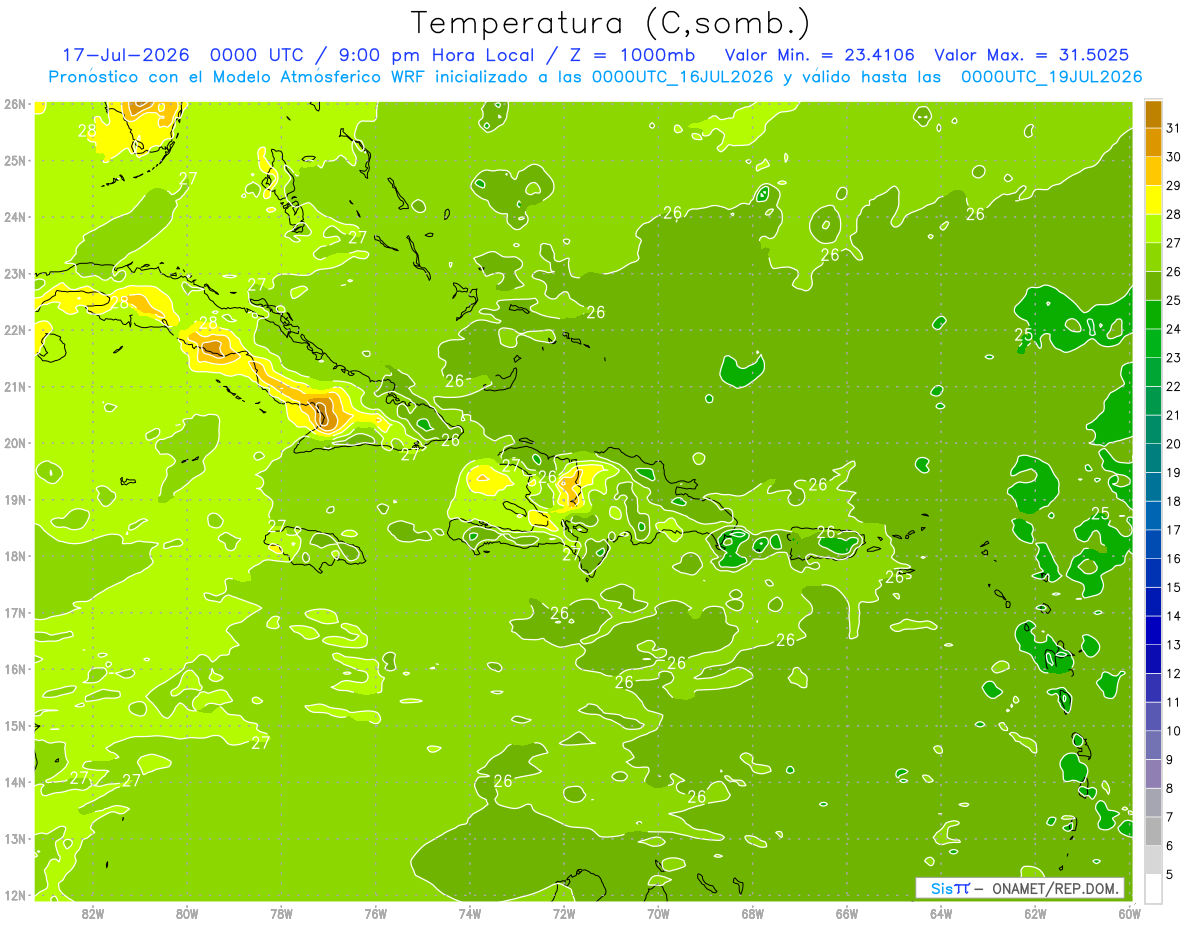Click legend value 31

[1174, 128]
